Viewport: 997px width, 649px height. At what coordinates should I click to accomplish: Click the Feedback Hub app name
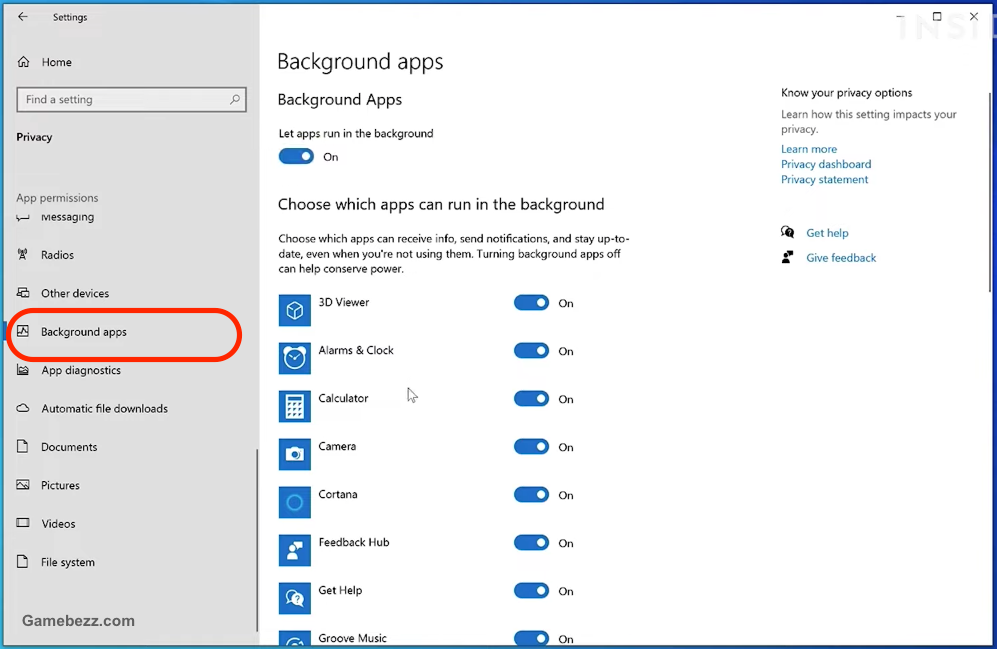(x=354, y=542)
